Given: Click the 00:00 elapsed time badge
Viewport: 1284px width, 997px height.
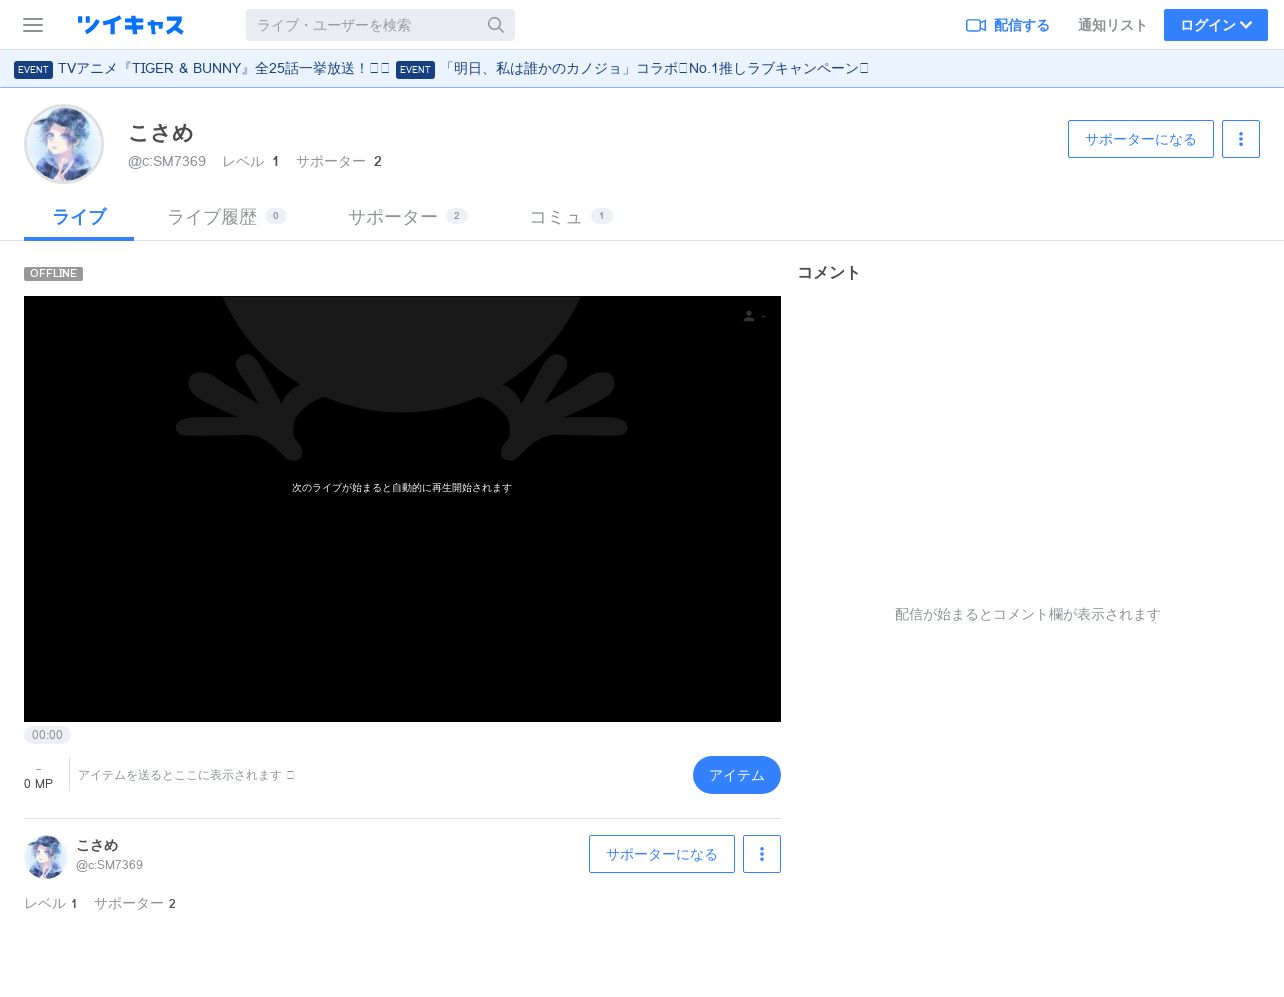Looking at the screenshot, I should click(x=47, y=735).
